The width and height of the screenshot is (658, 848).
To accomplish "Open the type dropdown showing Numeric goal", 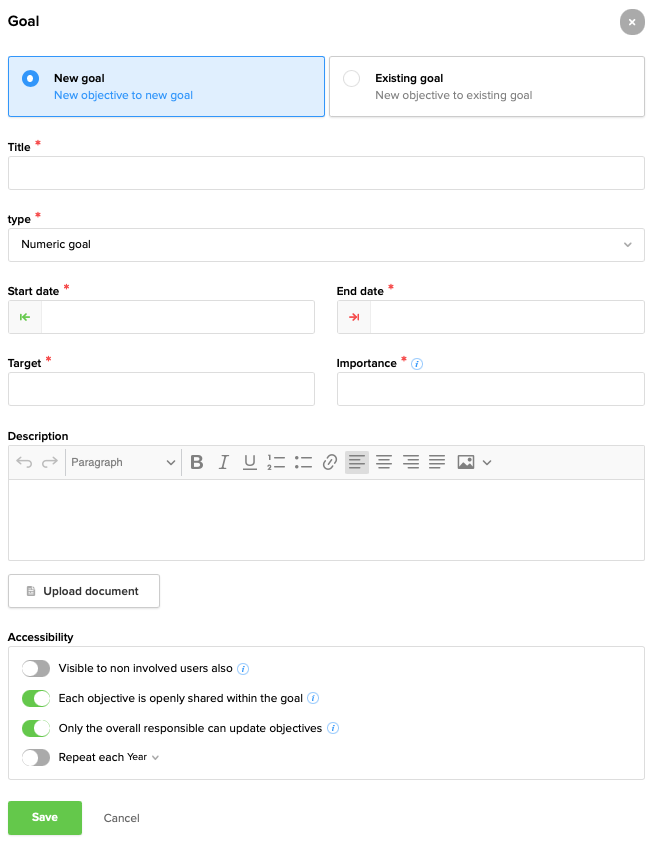I will pos(326,244).
